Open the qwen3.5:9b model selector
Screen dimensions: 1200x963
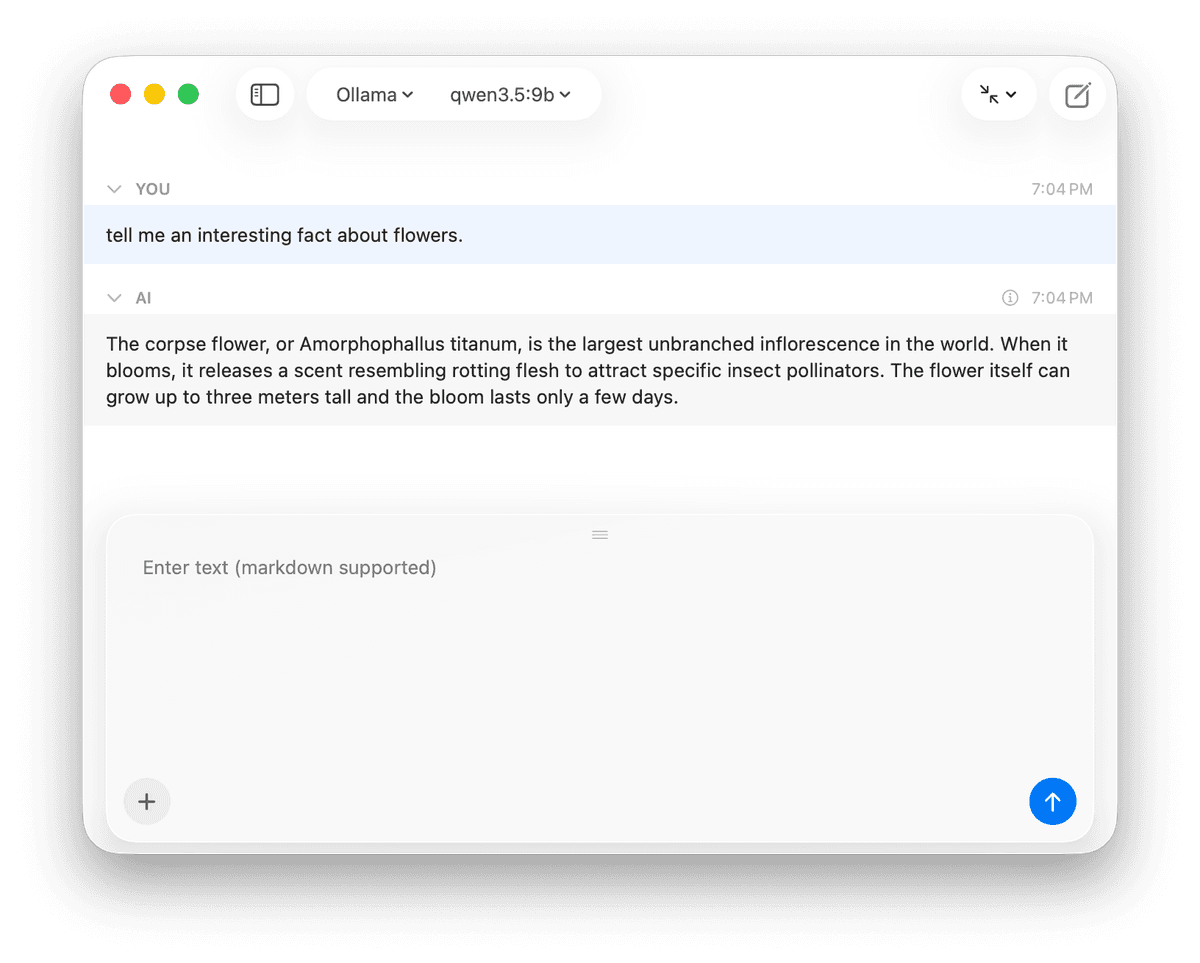tap(511, 94)
